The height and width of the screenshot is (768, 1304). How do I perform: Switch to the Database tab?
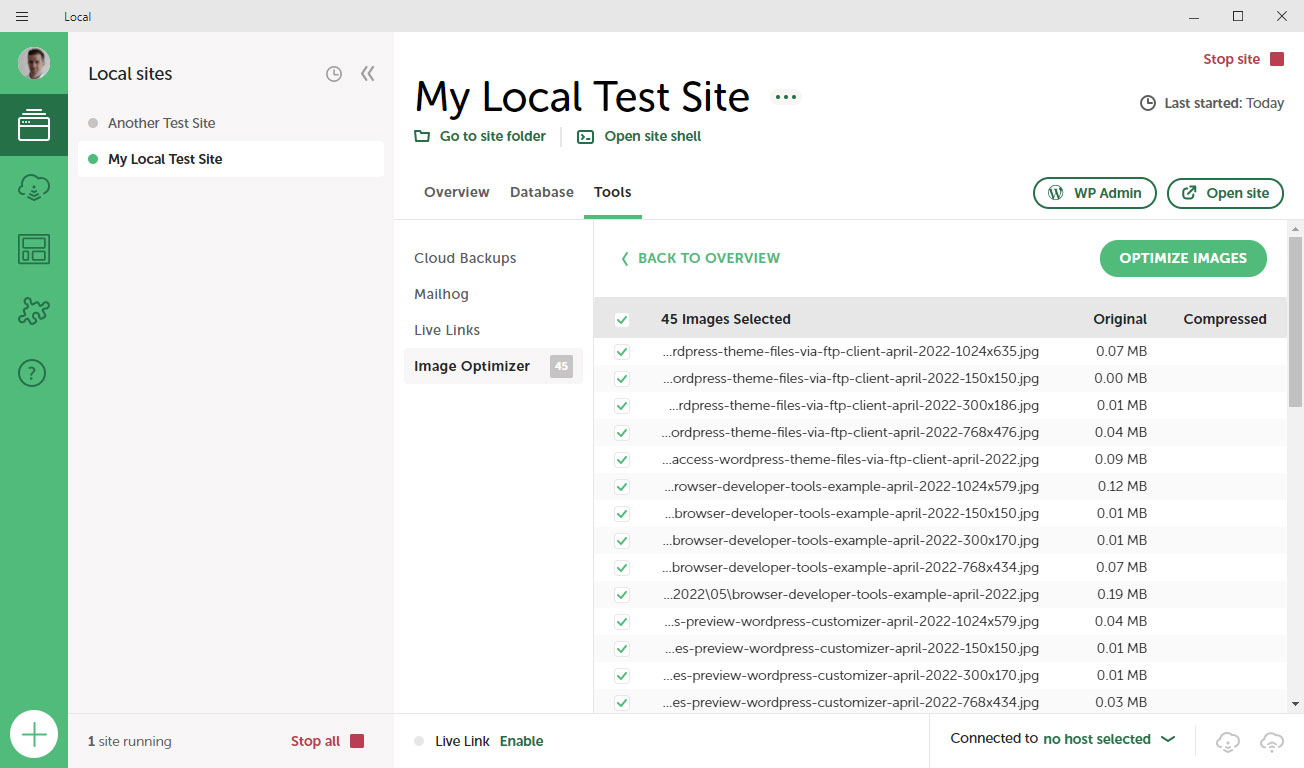[x=542, y=192]
